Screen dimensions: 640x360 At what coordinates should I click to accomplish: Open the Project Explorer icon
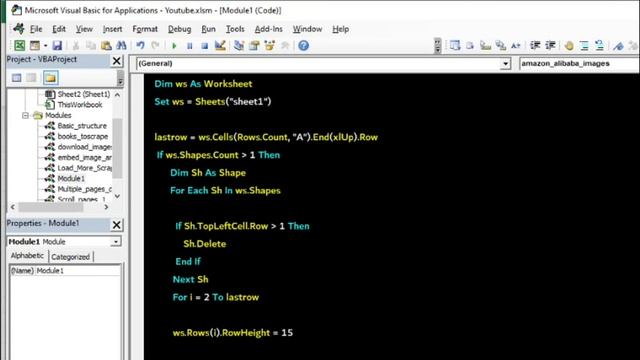pos(239,45)
